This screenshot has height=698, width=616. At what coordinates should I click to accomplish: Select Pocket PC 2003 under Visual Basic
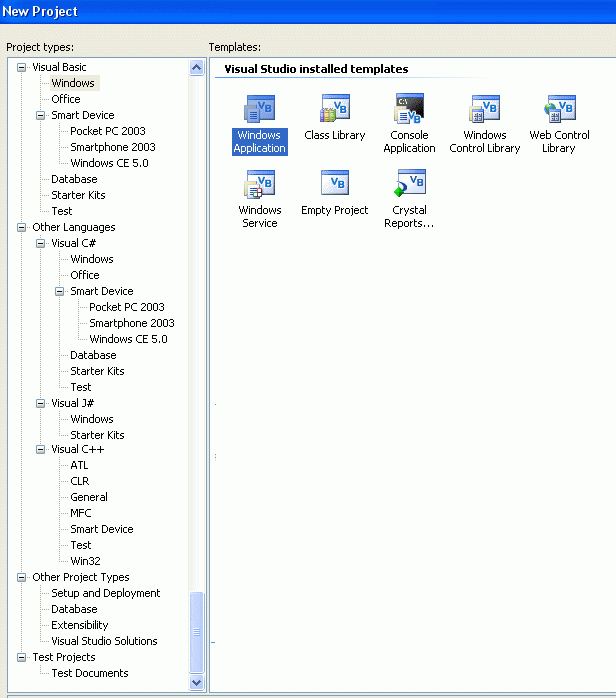click(x=107, y=131)
